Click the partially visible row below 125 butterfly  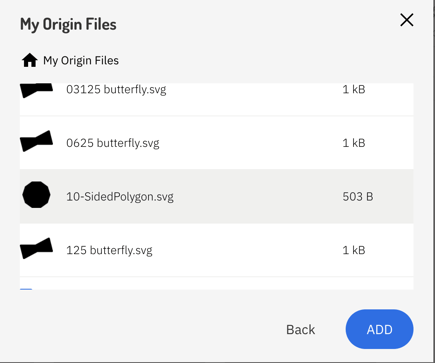pos(217,283)
